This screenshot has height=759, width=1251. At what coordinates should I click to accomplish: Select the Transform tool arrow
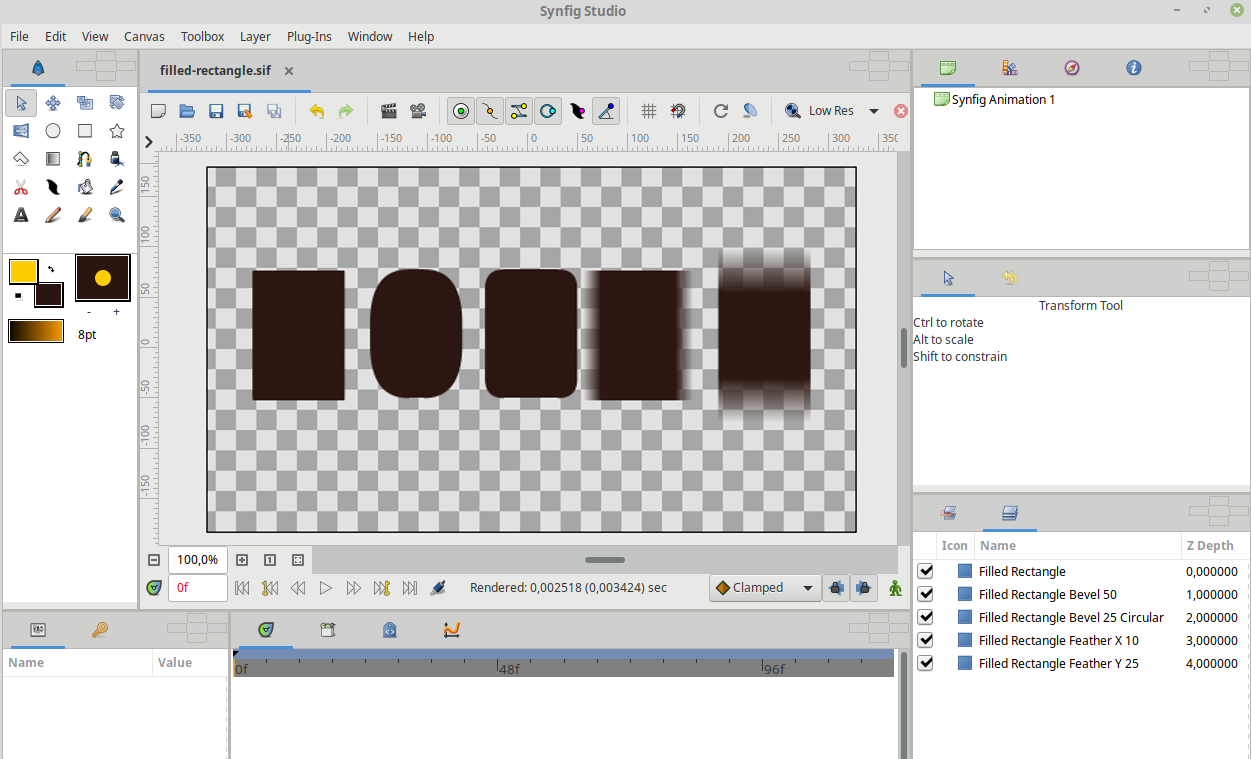pyautogui.click(x=21, y=102)
